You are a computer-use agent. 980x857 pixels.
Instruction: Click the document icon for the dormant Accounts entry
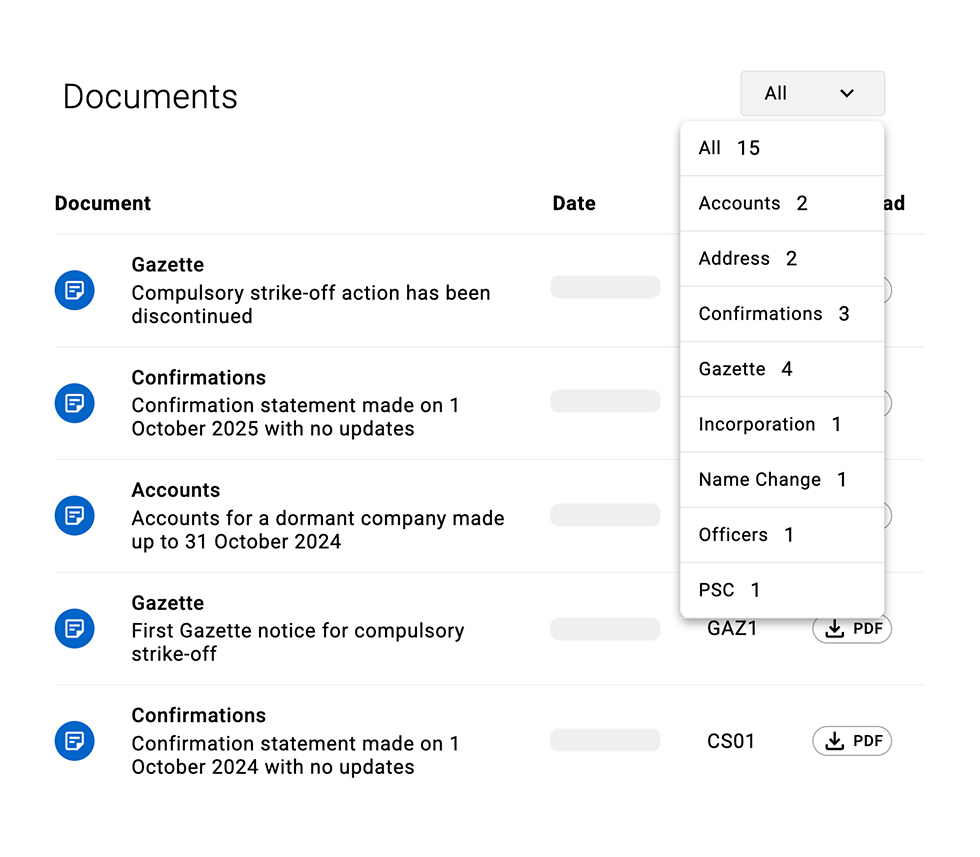tap(74, 516)
